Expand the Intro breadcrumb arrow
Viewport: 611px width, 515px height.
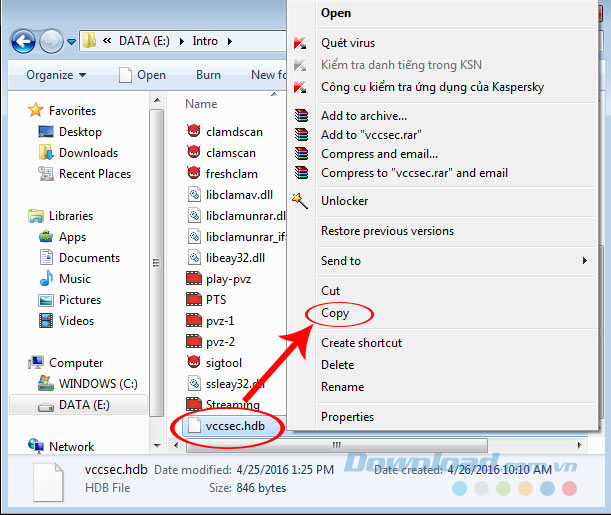[230, 41]
